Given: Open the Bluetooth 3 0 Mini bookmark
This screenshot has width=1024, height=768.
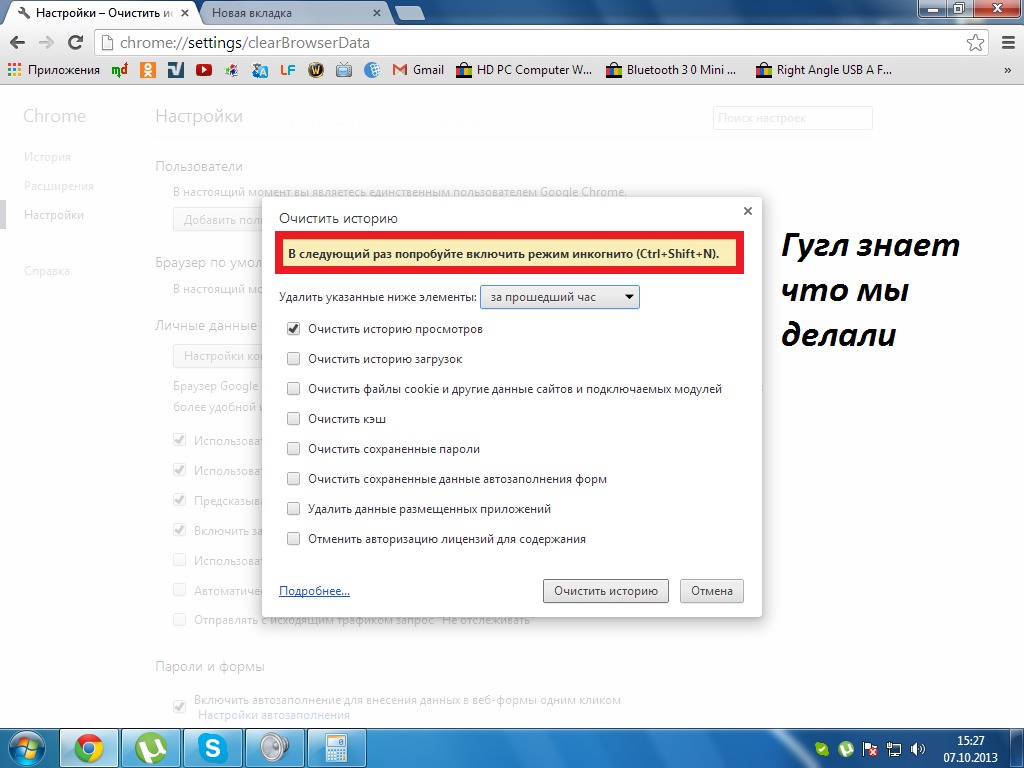Looking at the screenshot, I should click(x=671, y=70).
